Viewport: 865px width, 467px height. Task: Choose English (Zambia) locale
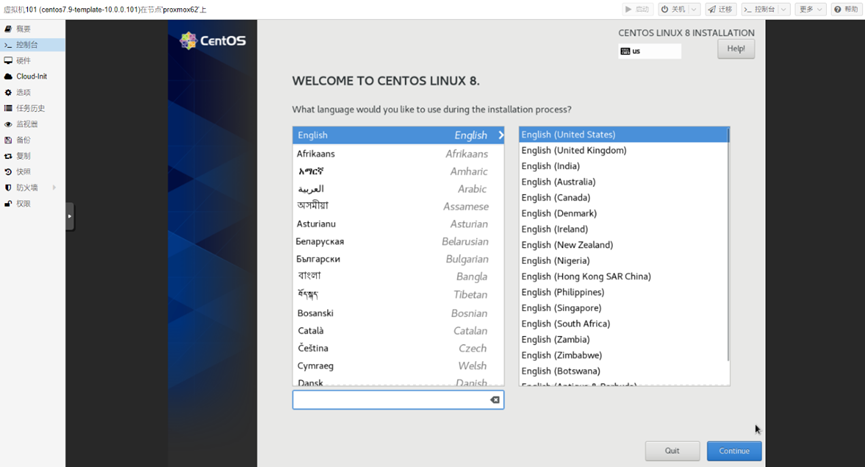tap(623, 340)
